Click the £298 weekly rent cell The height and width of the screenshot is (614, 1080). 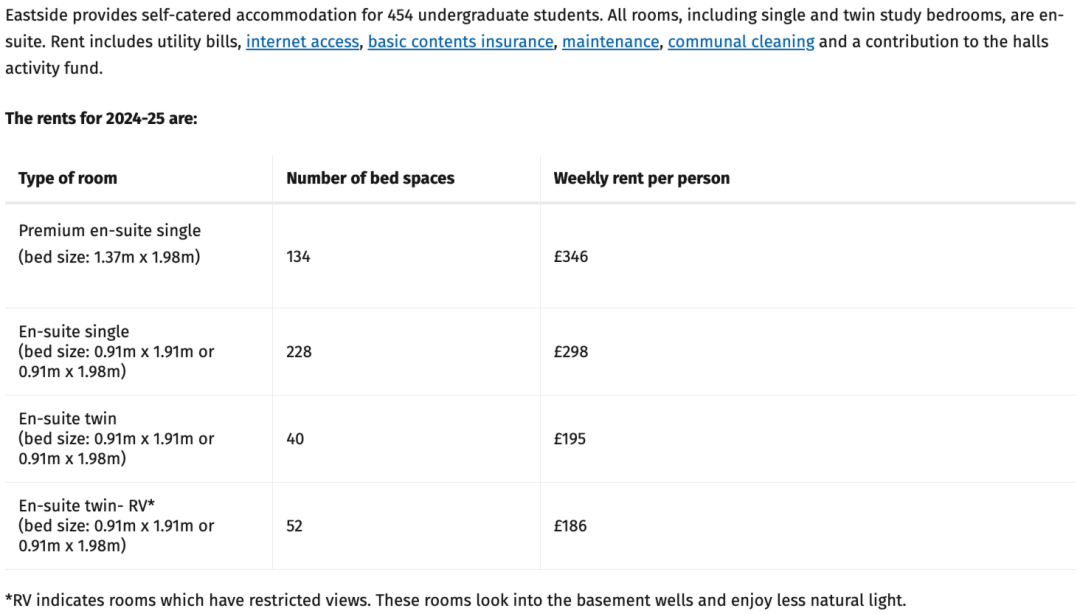coord(570,352)
